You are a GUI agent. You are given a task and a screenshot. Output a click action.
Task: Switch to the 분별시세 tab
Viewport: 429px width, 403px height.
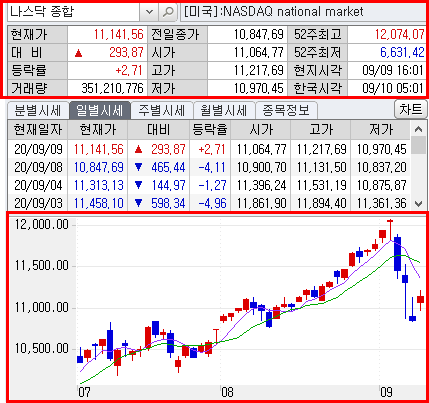(x=38, y=110)
